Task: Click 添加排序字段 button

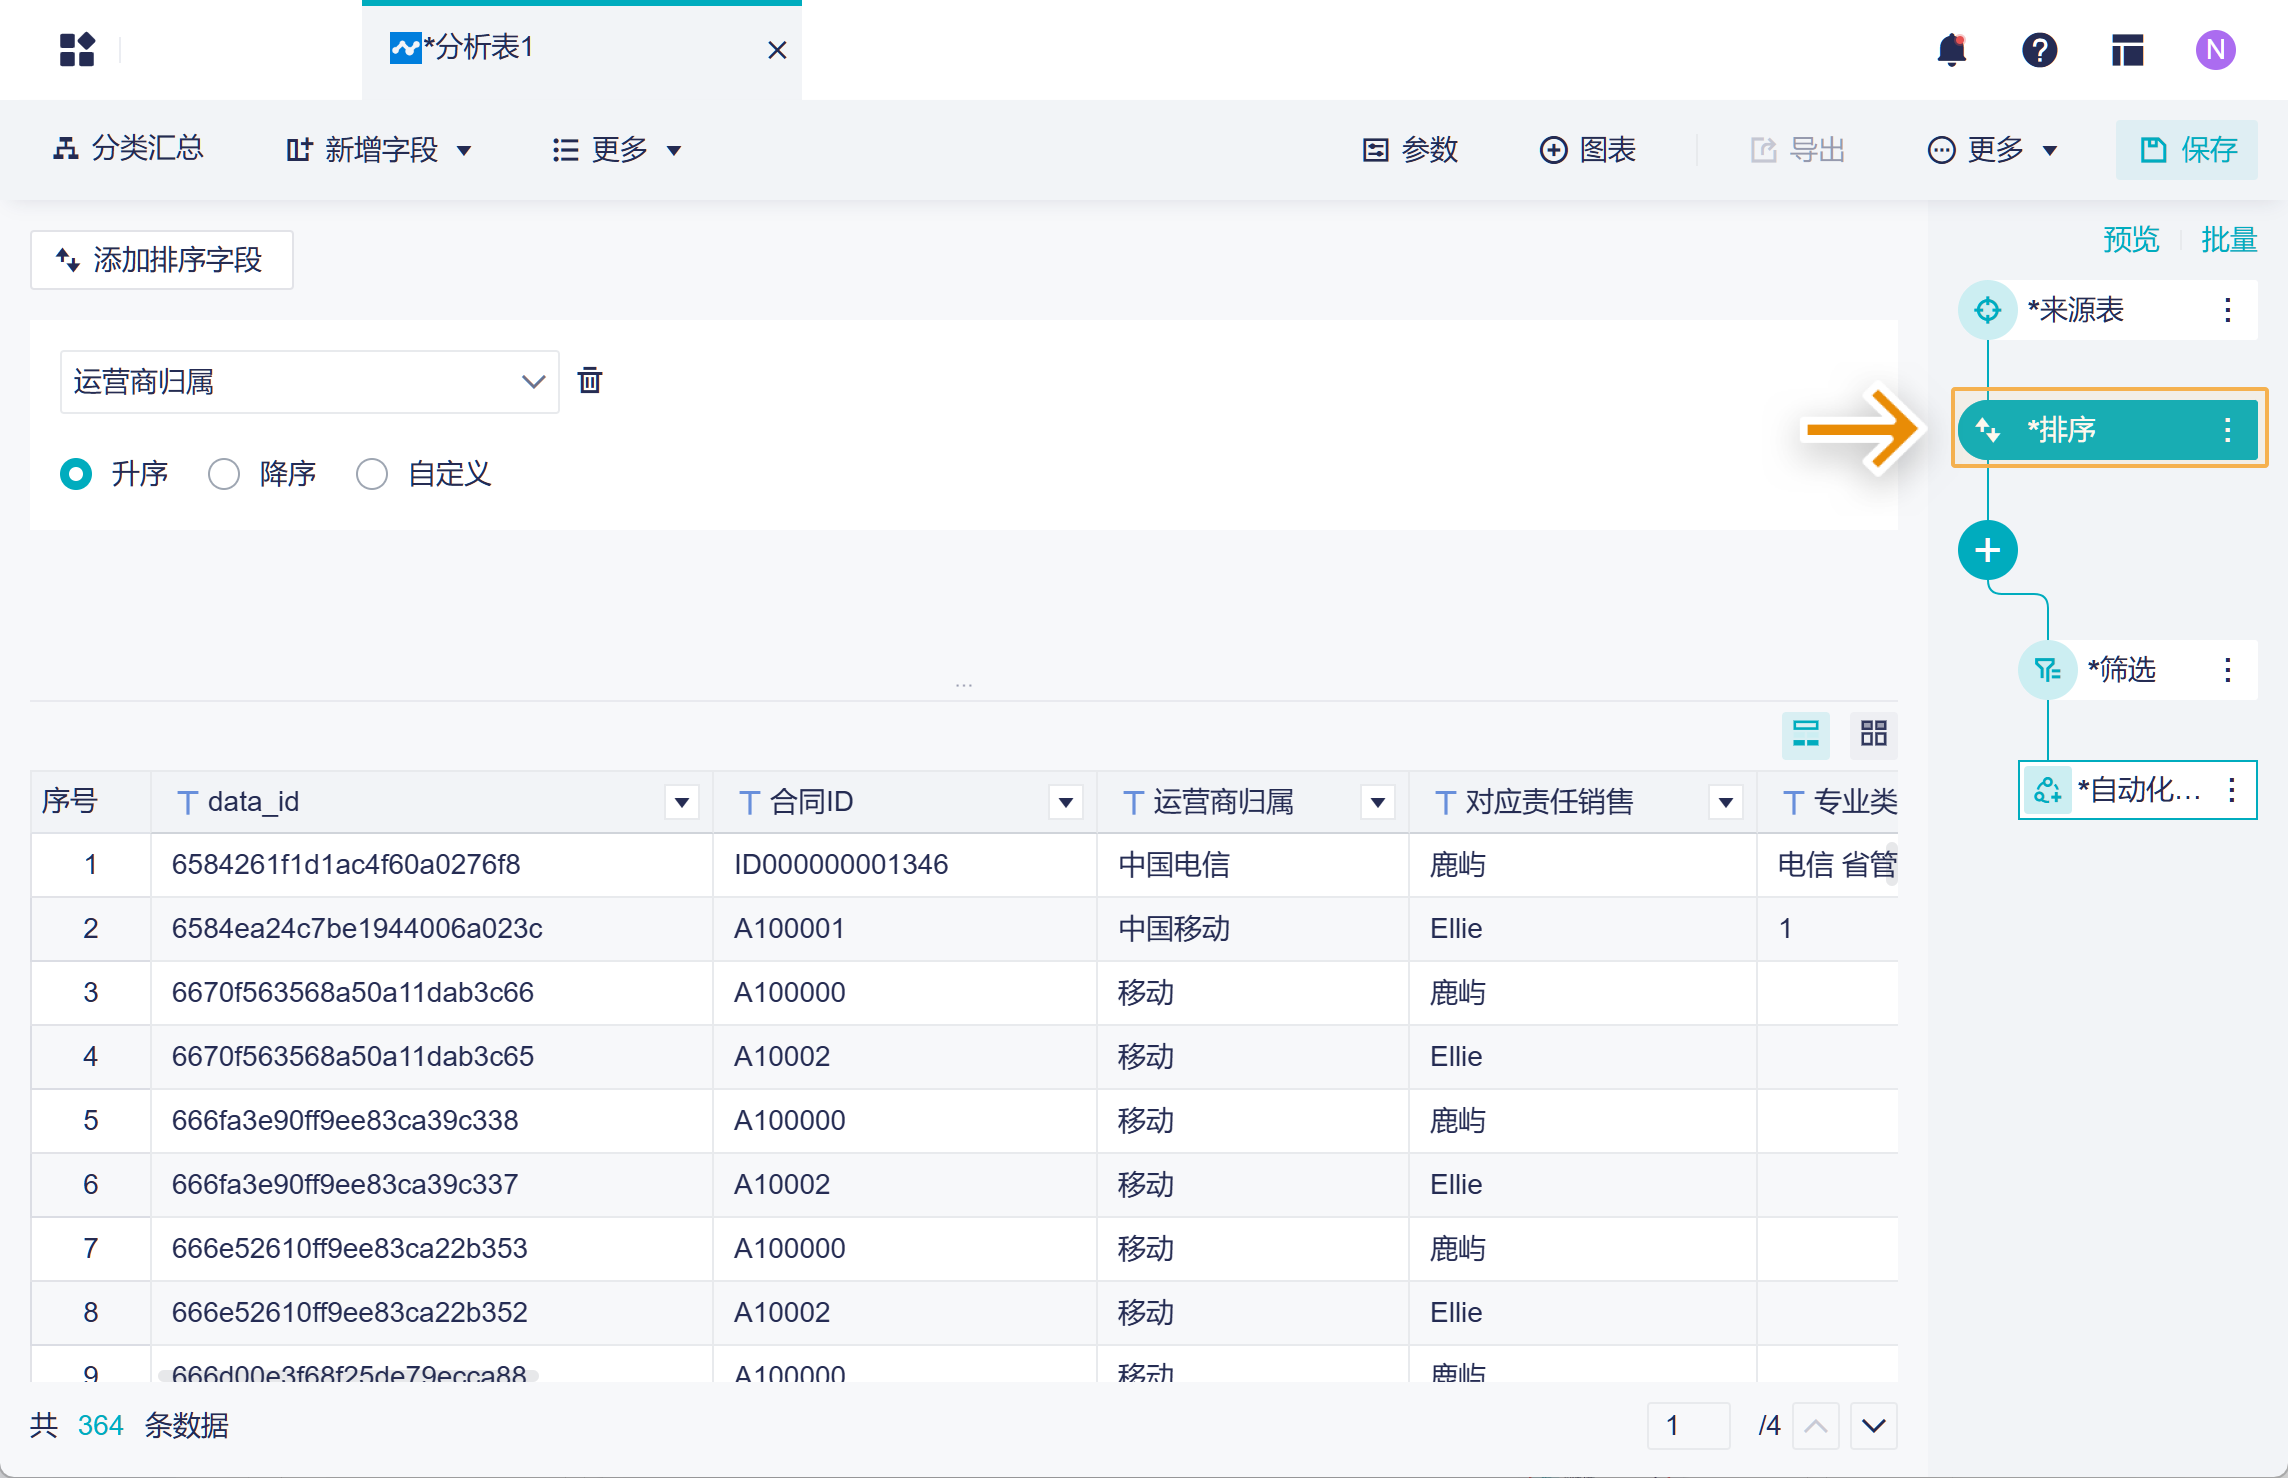Action: (161, 260)
